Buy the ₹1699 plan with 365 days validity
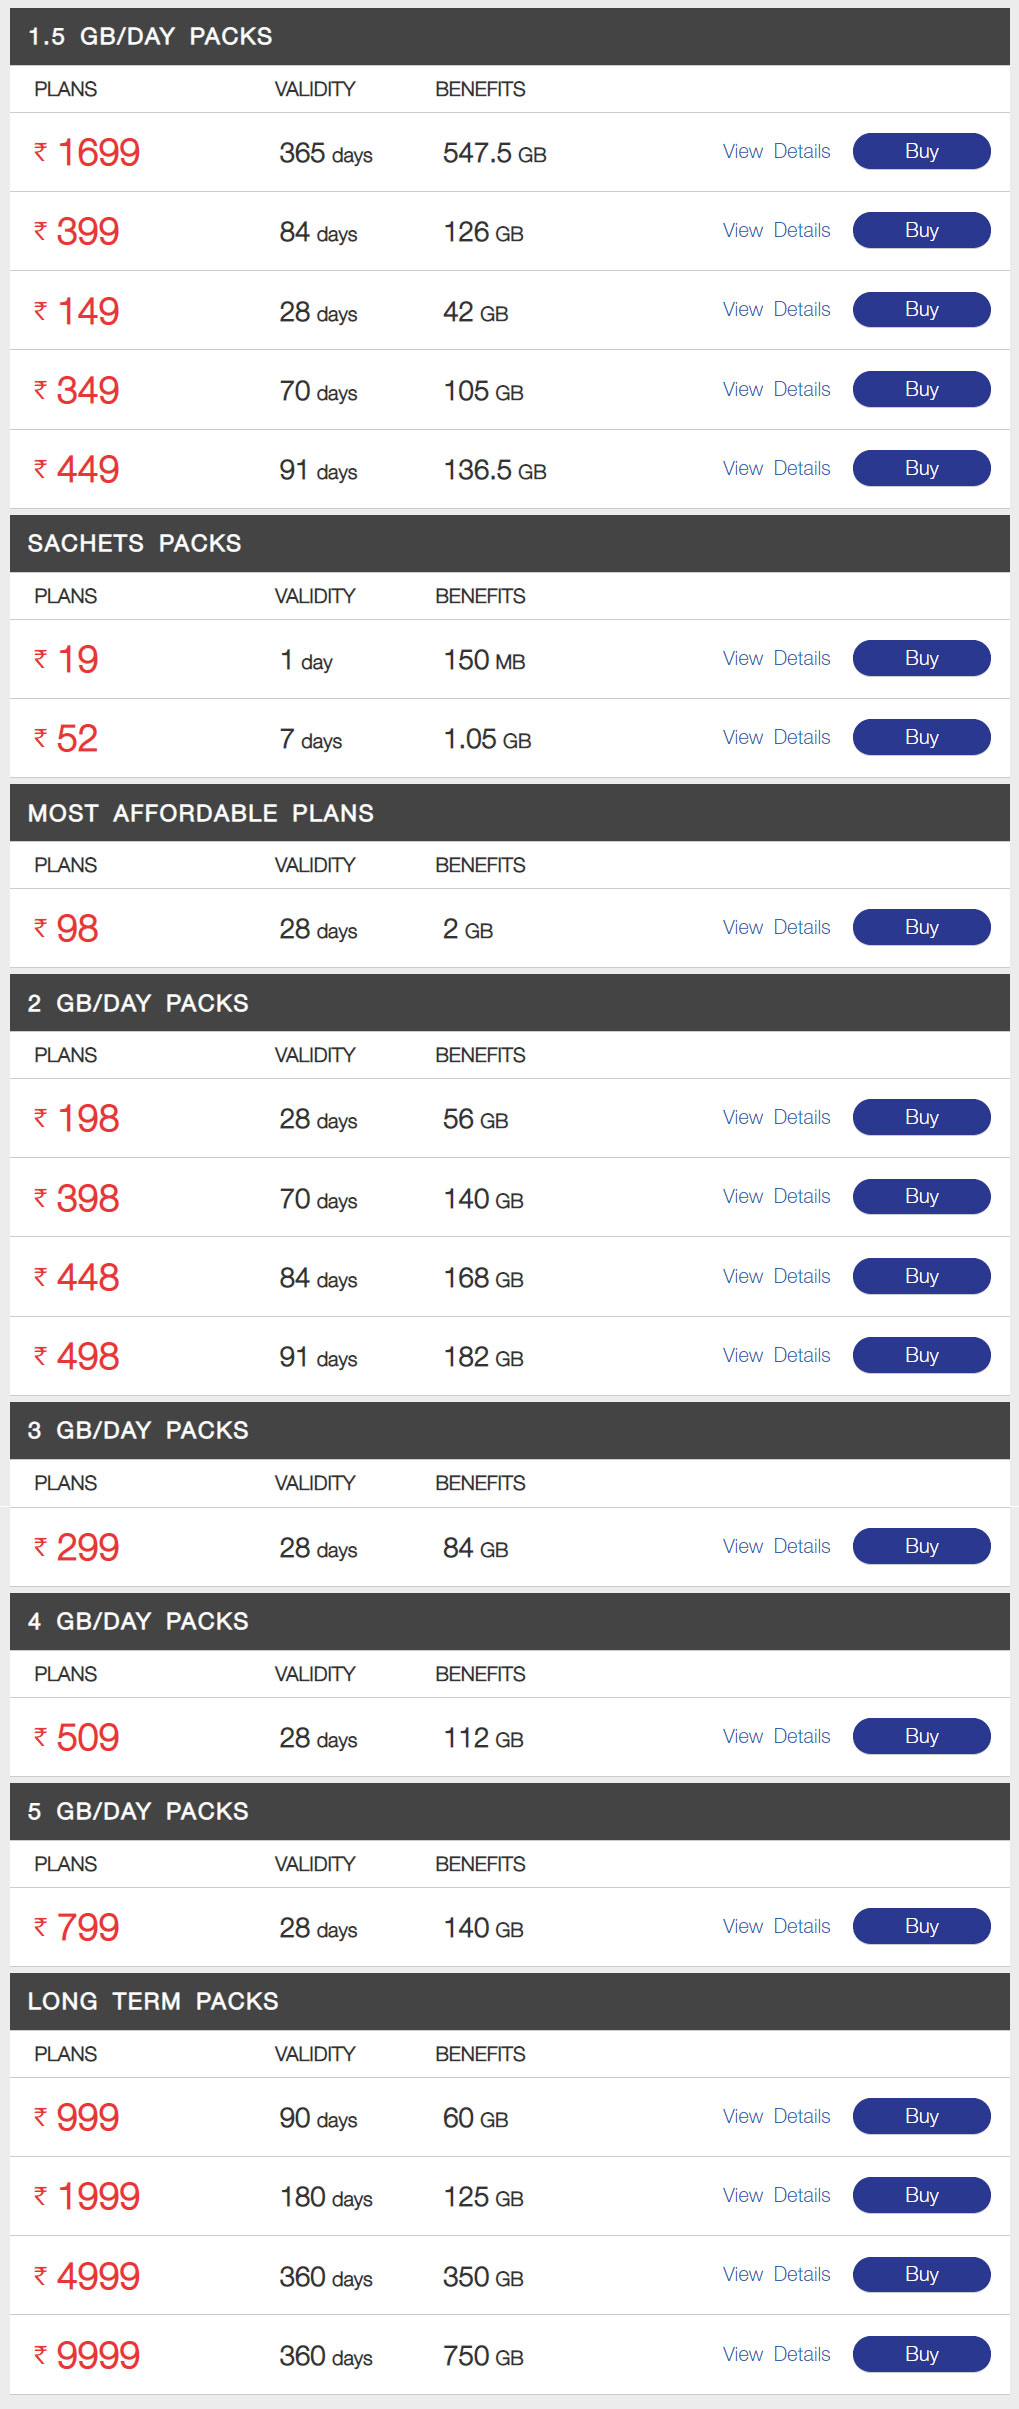The width and height of the screenshot is (1019, 2409). (921, 151)
